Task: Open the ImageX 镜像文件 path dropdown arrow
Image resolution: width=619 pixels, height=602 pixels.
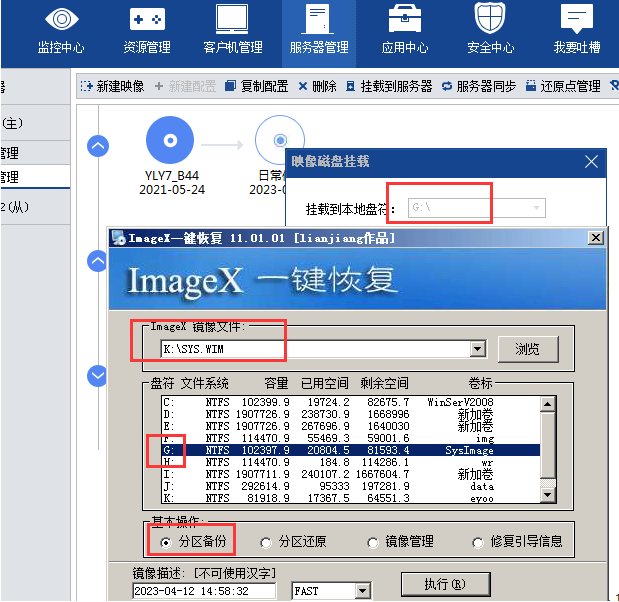Action: (478, 349)
